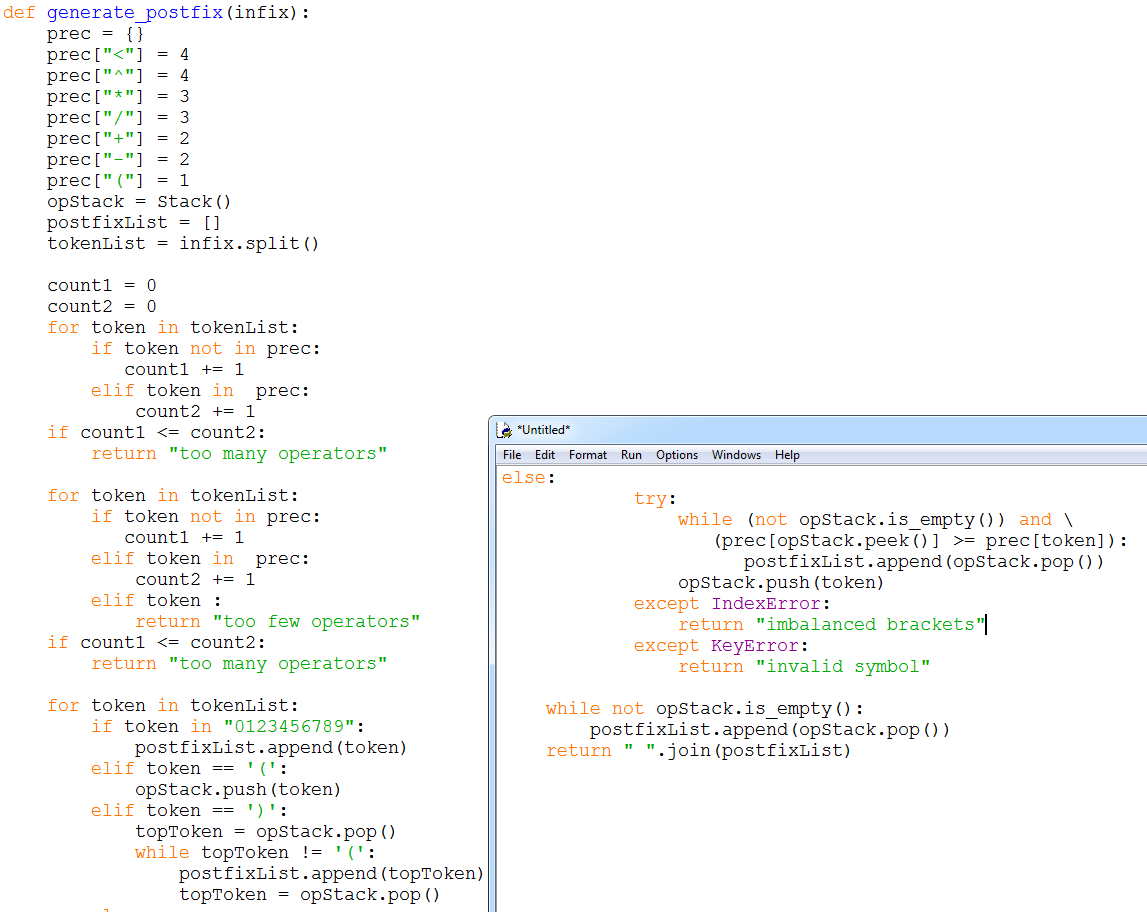Viewport: 1147px width, 912px height.
Task: Open the Options menu
Action: pyautogui.click(x=676, y=454)
